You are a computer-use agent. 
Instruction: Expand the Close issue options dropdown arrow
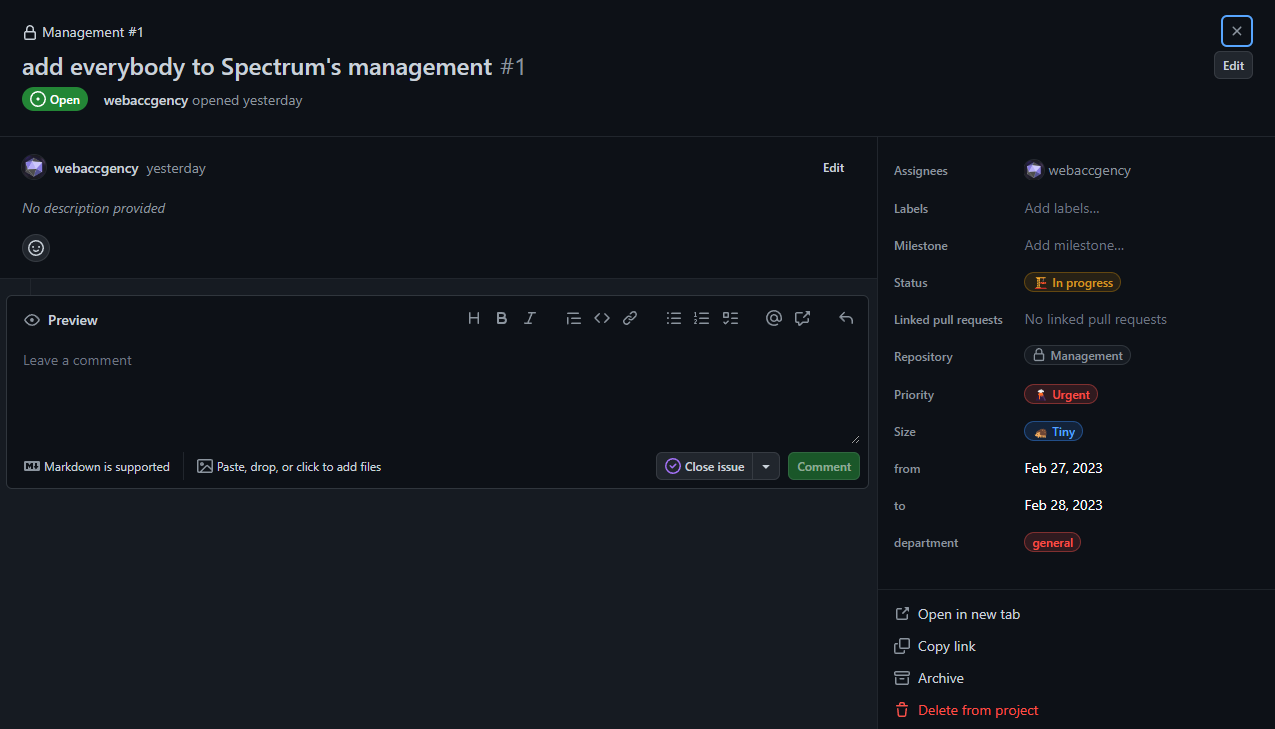click(x=766, y=466)
